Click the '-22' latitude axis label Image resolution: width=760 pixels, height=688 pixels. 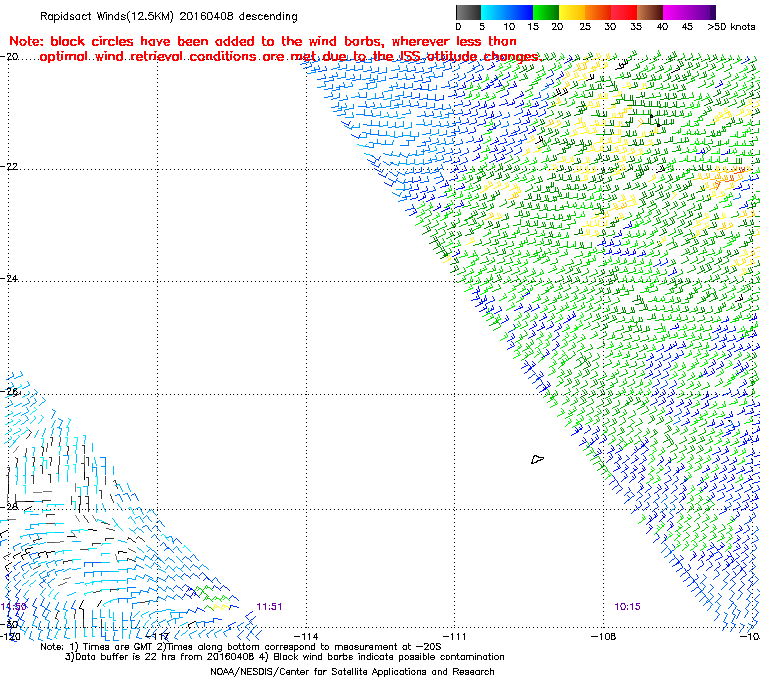coord(9,166)
